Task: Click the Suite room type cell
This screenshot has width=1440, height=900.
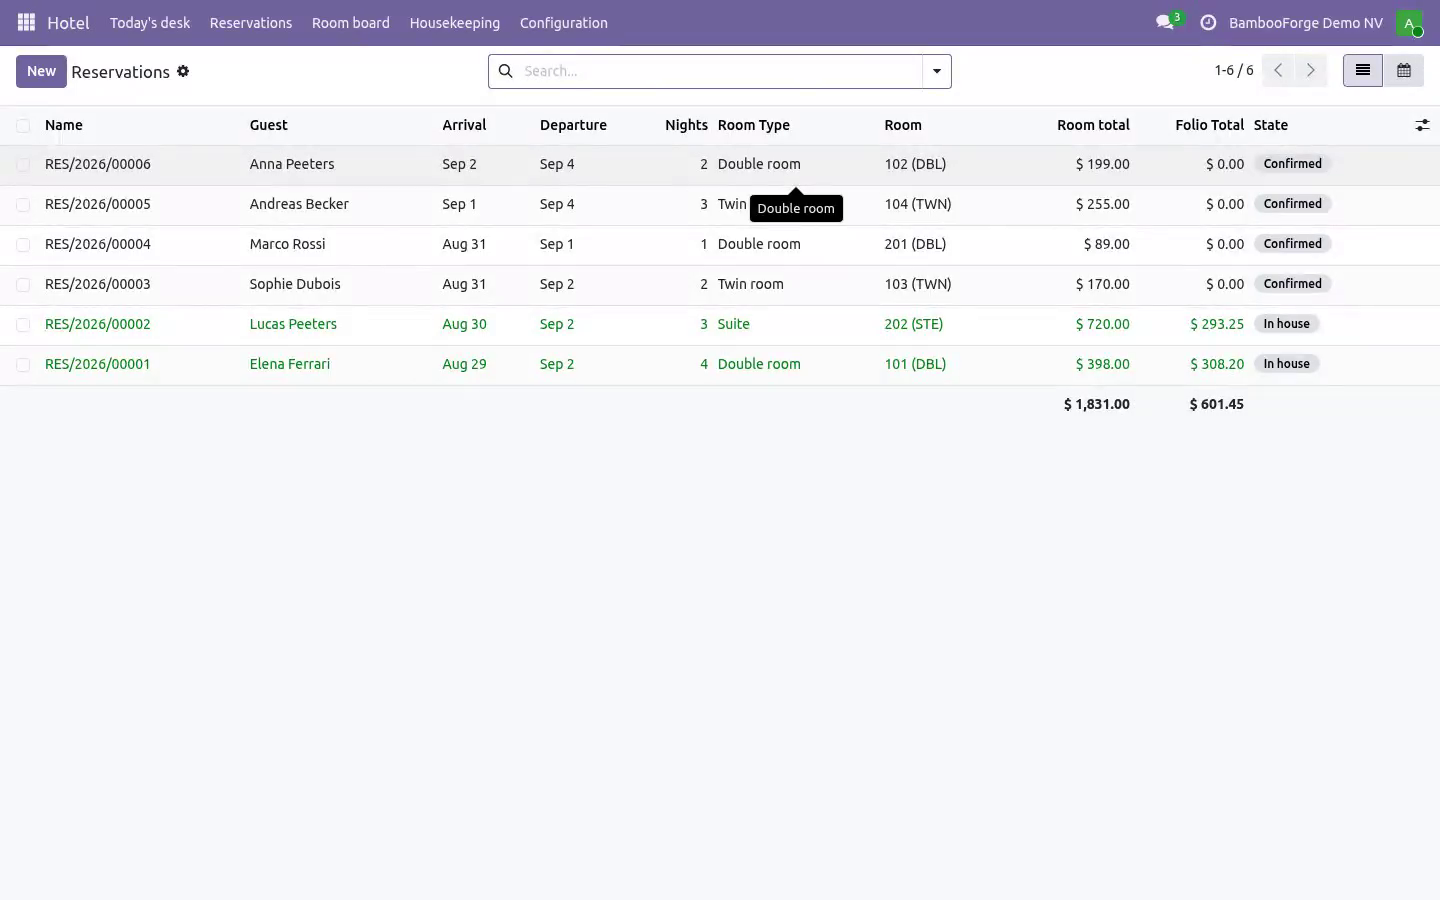Action: pos(734,324)
